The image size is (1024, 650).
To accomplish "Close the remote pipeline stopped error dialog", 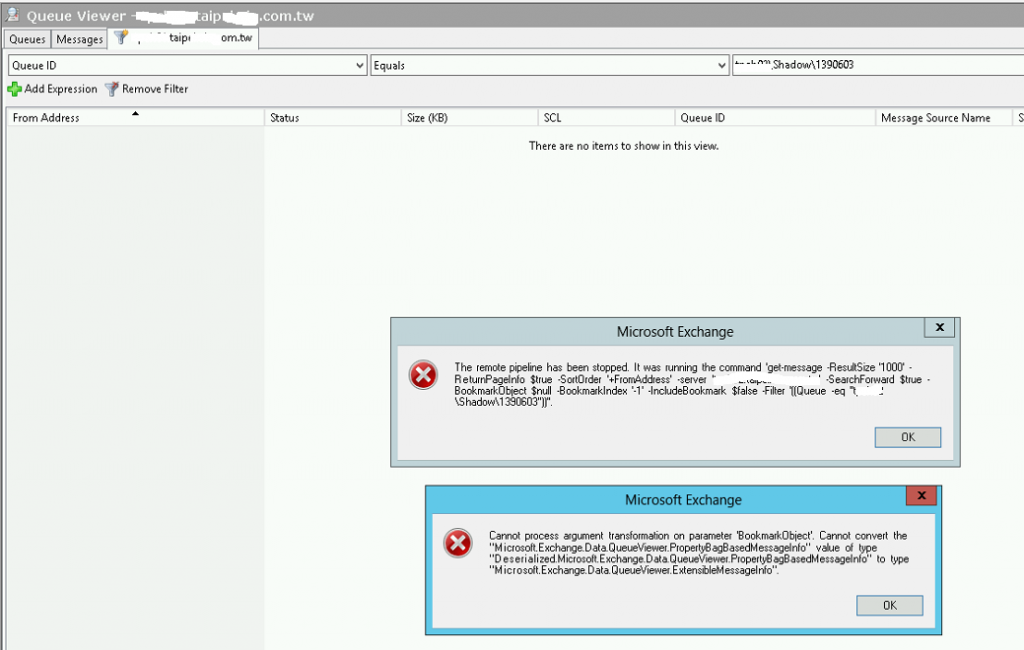I will click(x=939, y=327).
